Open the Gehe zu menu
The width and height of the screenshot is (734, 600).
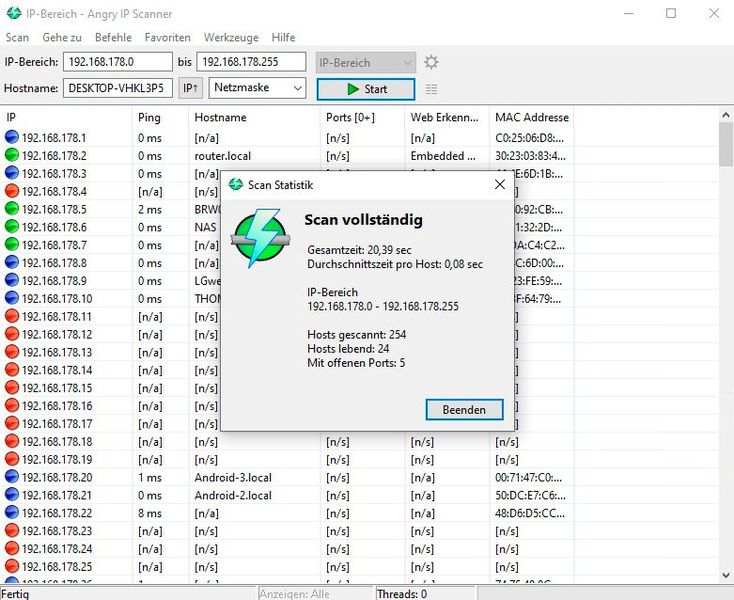(x=62, y=37)
